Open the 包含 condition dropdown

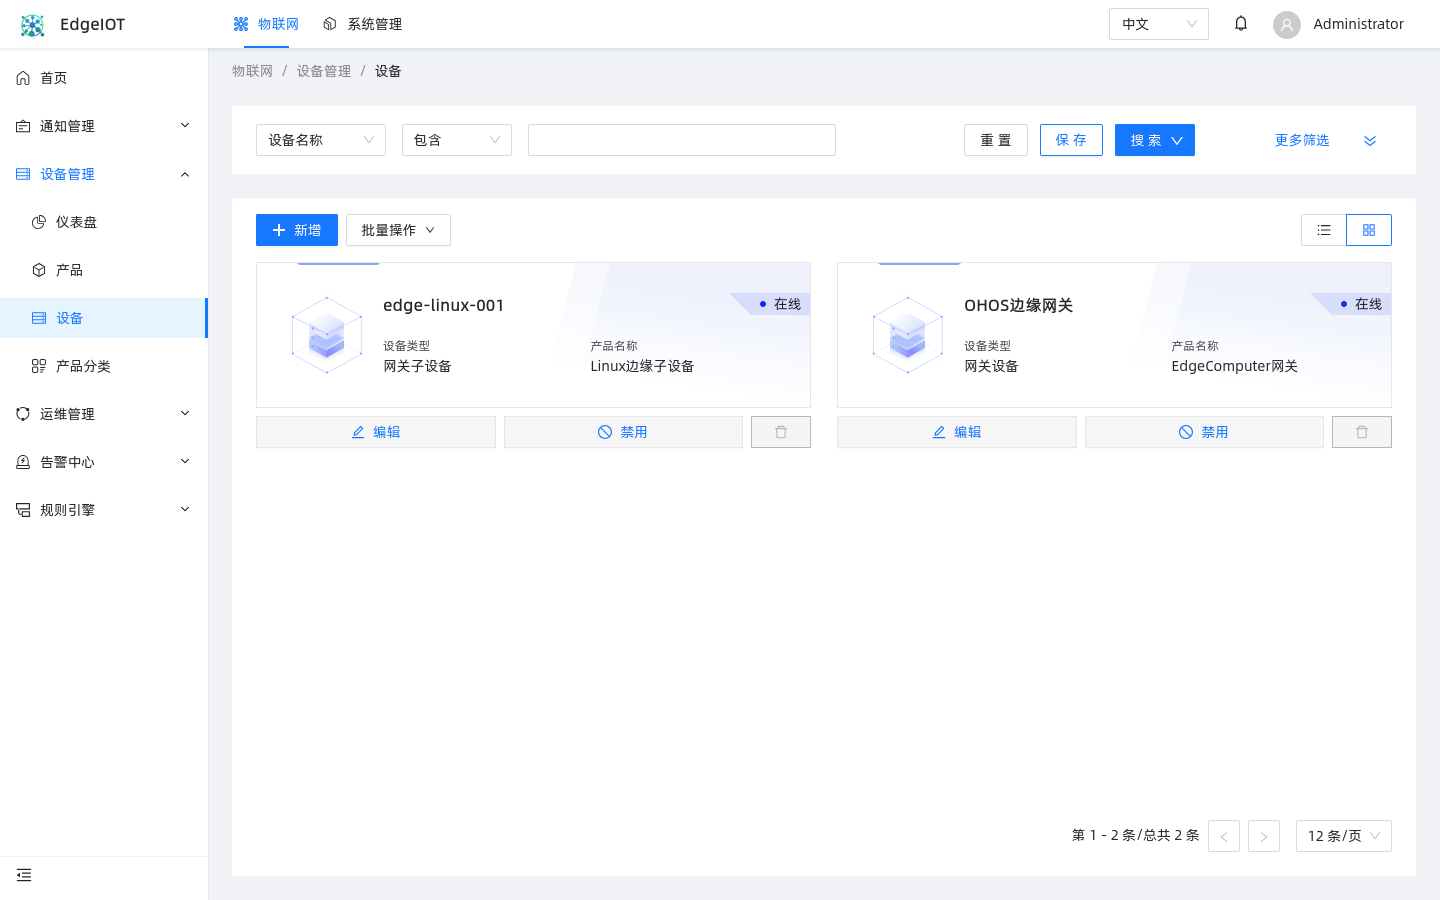coord(457,140)
